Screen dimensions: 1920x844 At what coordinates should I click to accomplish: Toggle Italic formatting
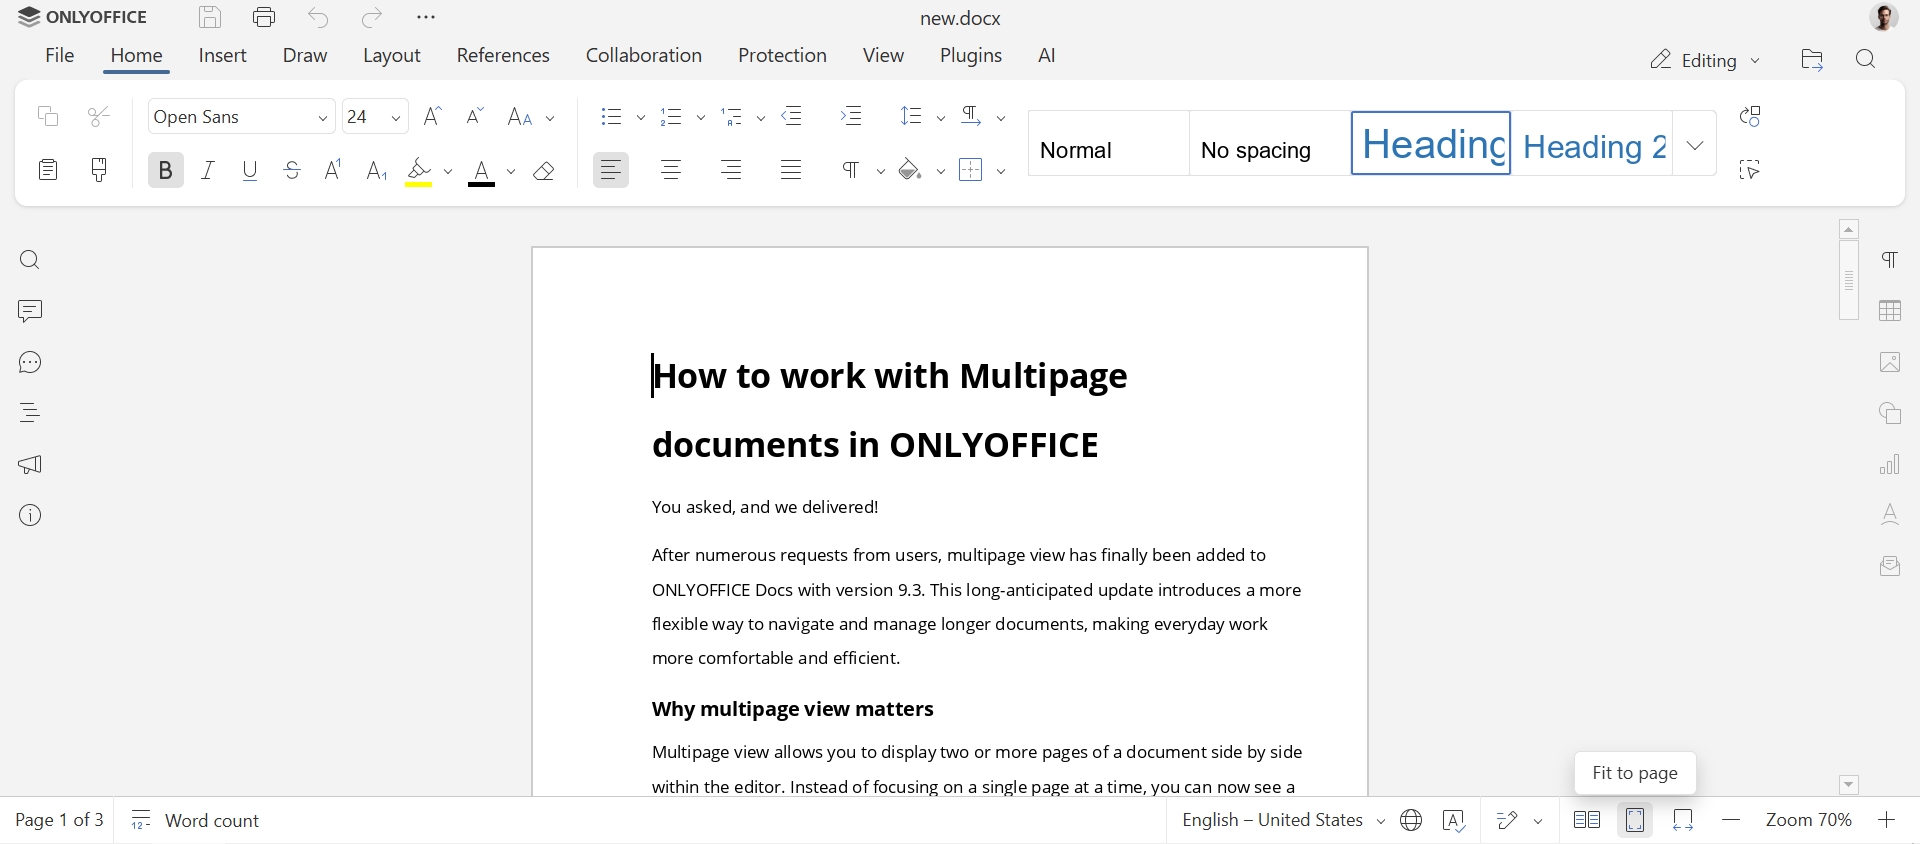tap(208, 170)
